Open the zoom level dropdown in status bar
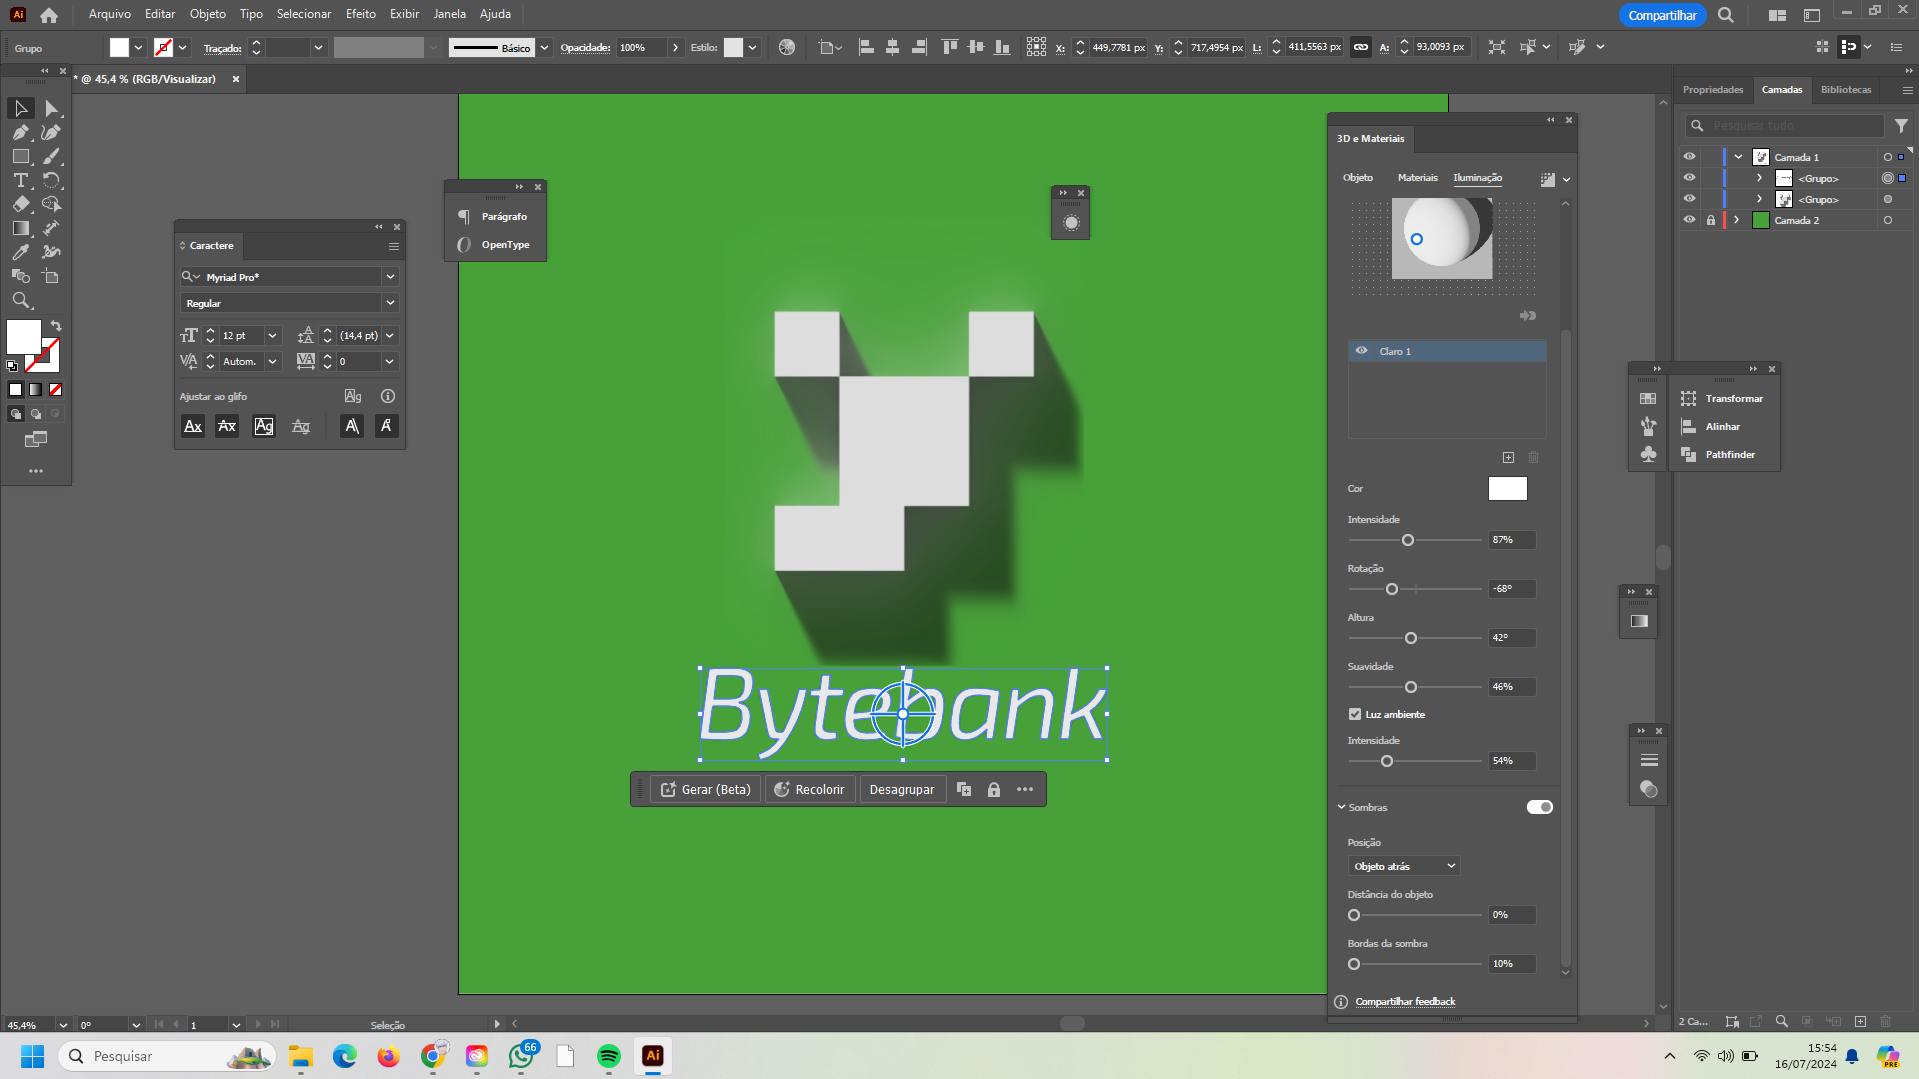This screenshot has width=1919, height=1079. point(63,1025)
